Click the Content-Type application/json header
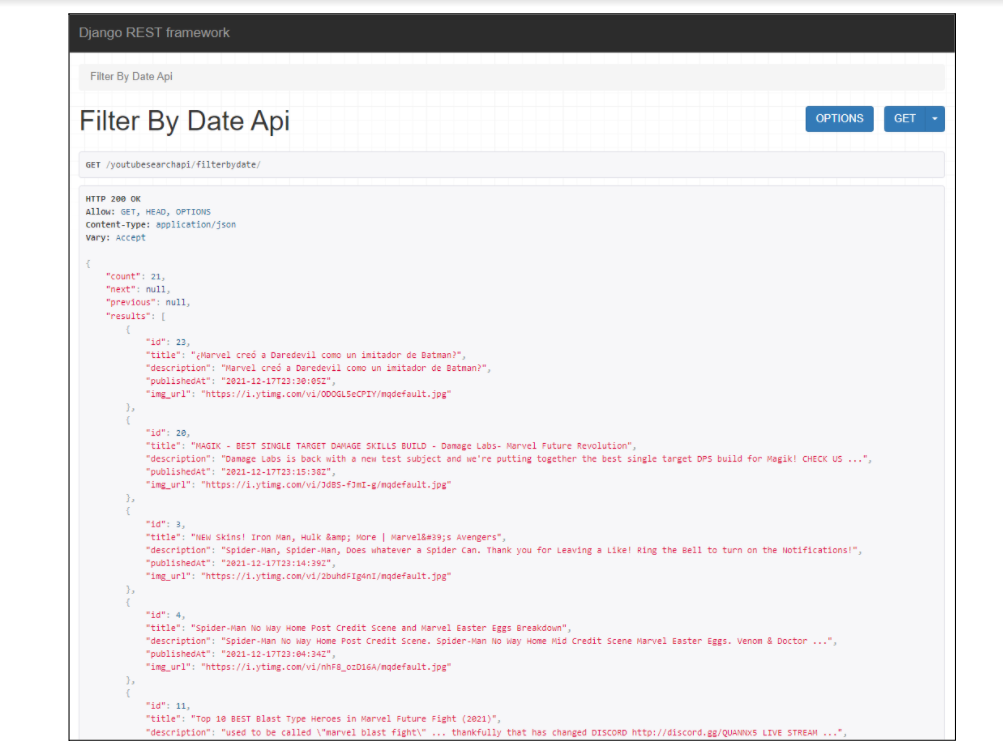This screenshot has height=748, width=1003. pyautogui.click(x=161, y=225)
